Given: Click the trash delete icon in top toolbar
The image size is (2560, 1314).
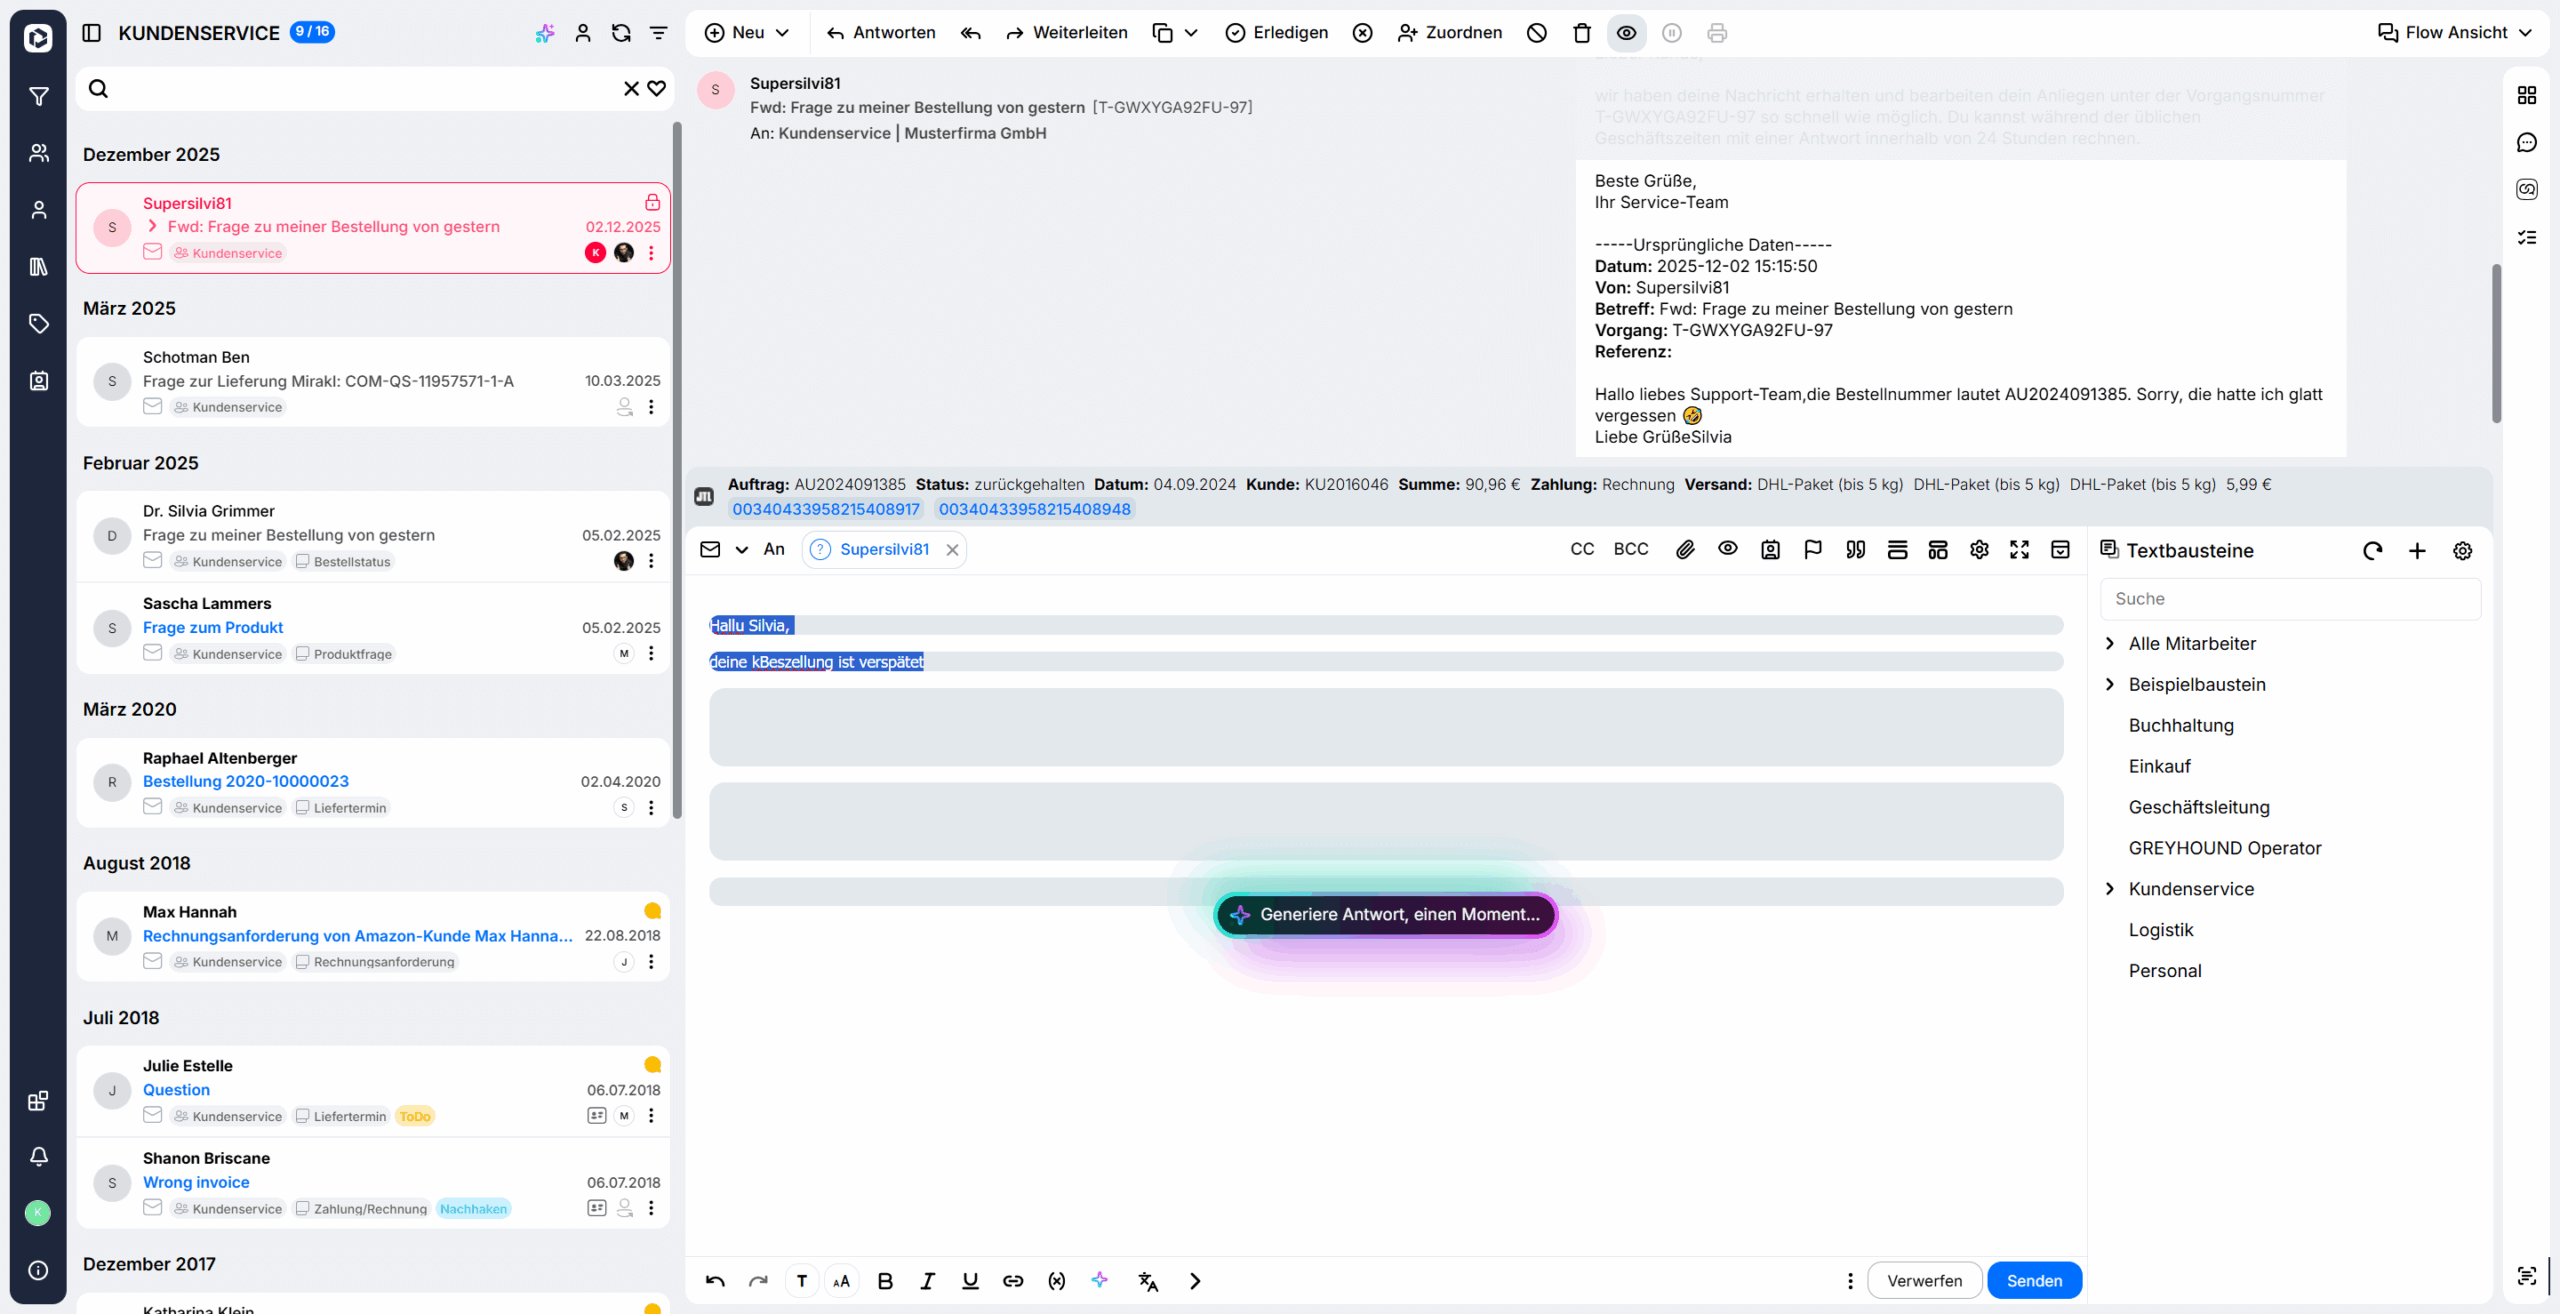Looking at the screenshot, I should click(x=1581, y=33).
